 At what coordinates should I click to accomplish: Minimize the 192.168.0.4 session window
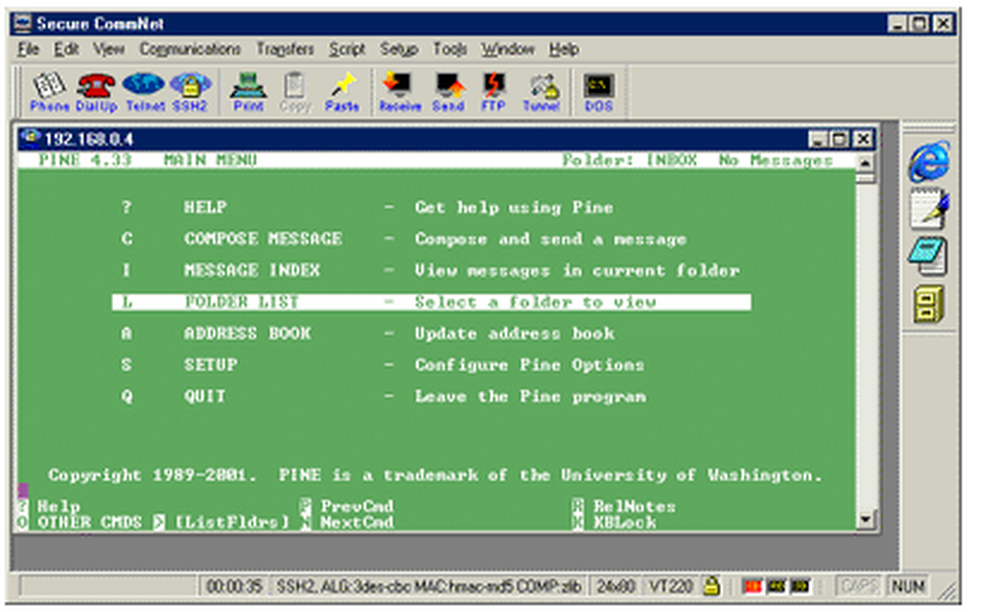[x=819, y=138]
